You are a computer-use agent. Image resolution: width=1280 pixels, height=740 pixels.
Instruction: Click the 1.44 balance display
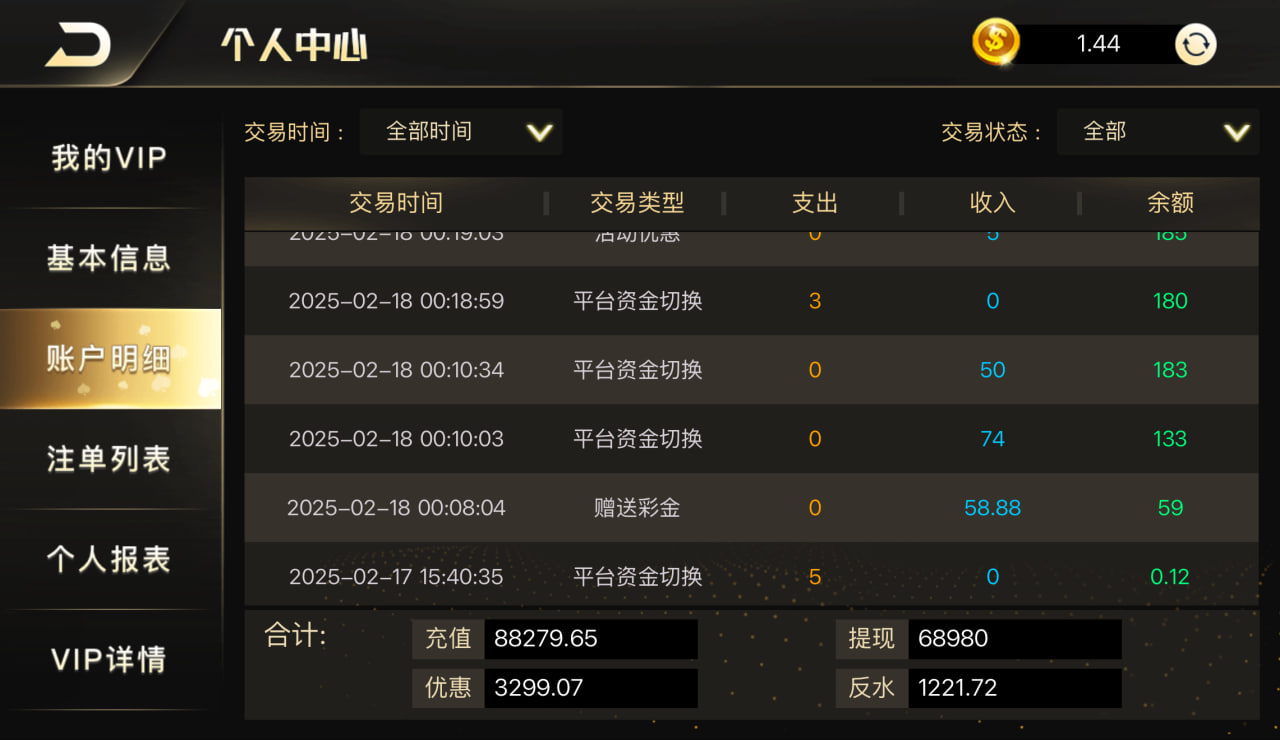tap(1098, 44)
